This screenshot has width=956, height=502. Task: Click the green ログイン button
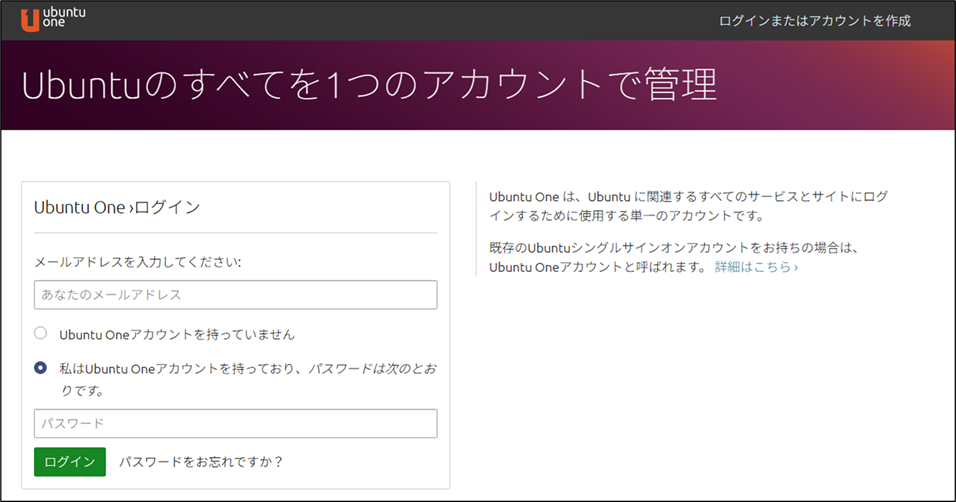pyautogui.click(x=70, y=462)
